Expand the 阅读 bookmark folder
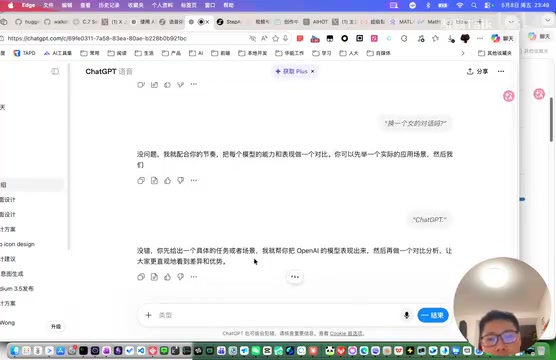Image resolution: width=556 pixels, height=360 pixels. click(x=117, y=53)
